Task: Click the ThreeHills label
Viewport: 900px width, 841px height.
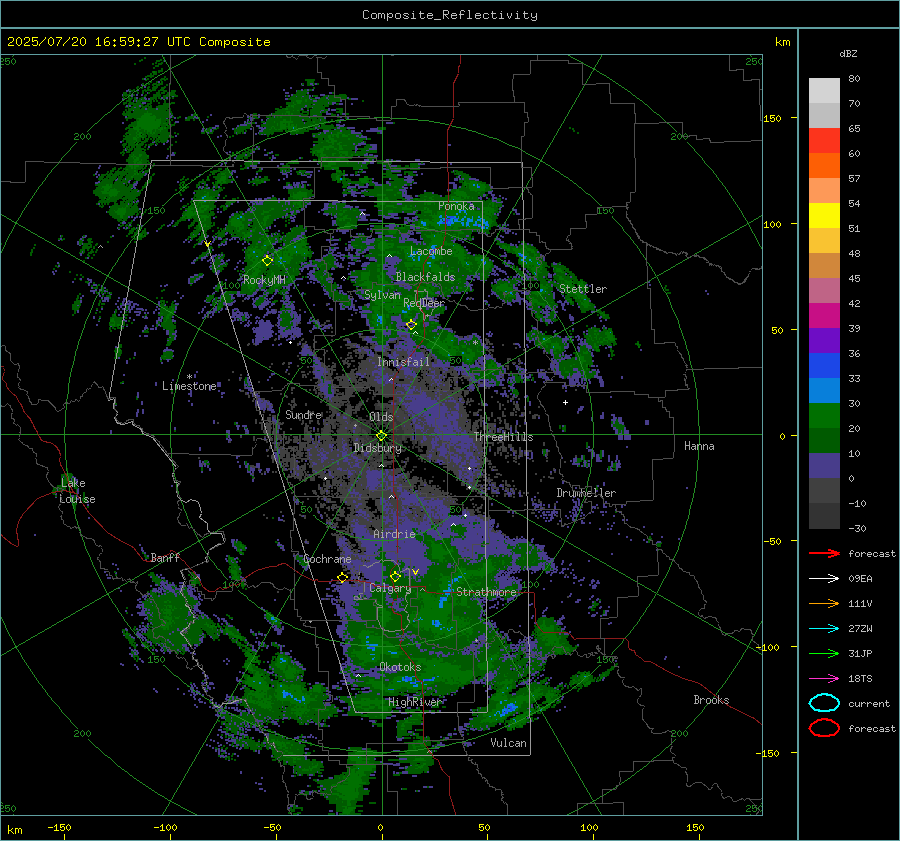Action: tap(503, 437)
